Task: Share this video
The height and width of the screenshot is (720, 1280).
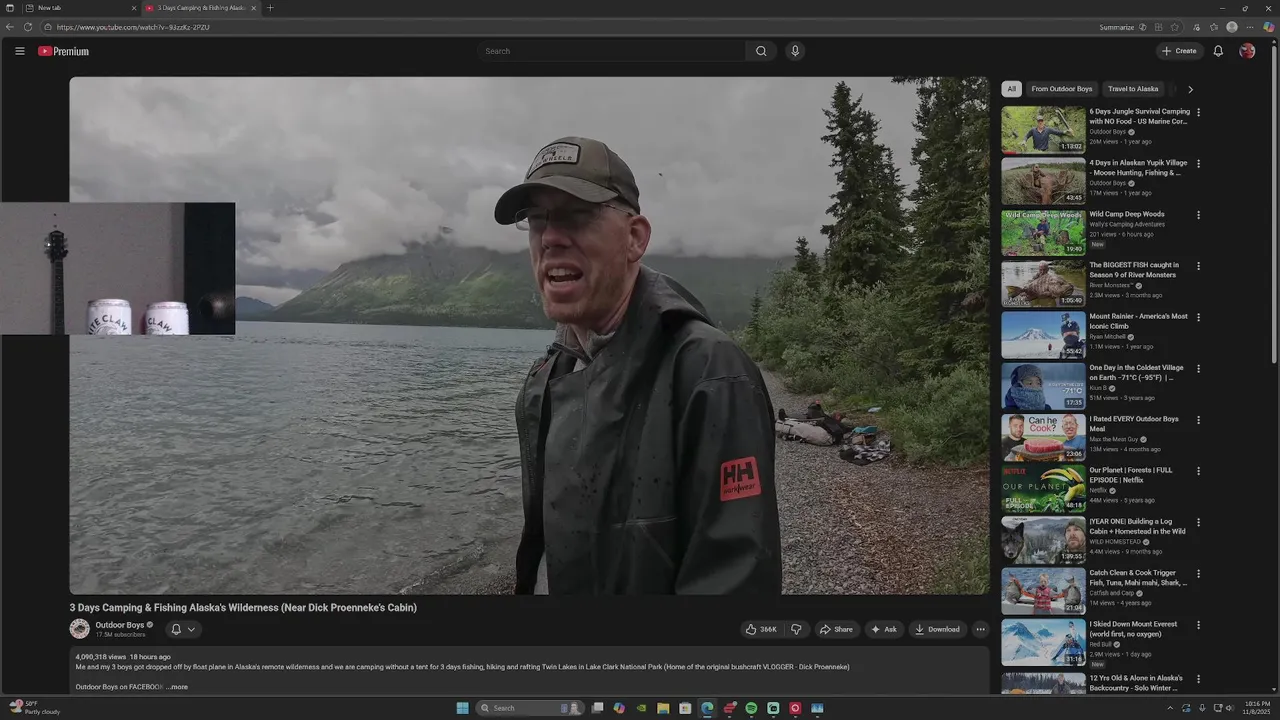Action: 836,629
